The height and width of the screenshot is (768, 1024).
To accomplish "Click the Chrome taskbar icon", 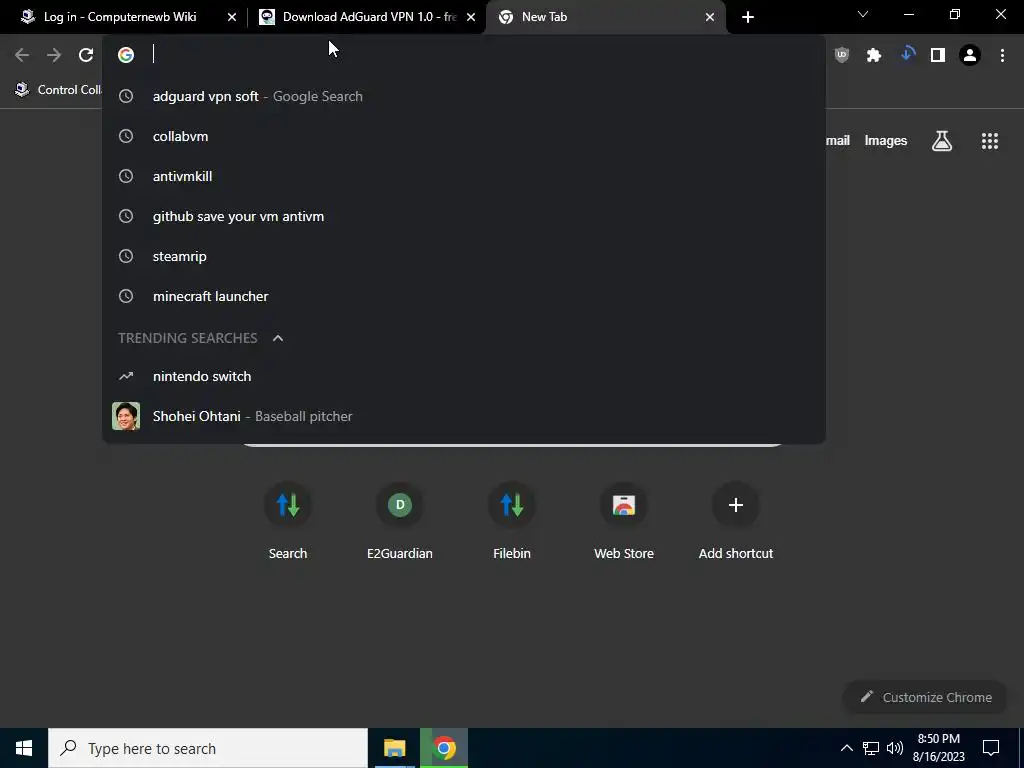I will 444,748.
